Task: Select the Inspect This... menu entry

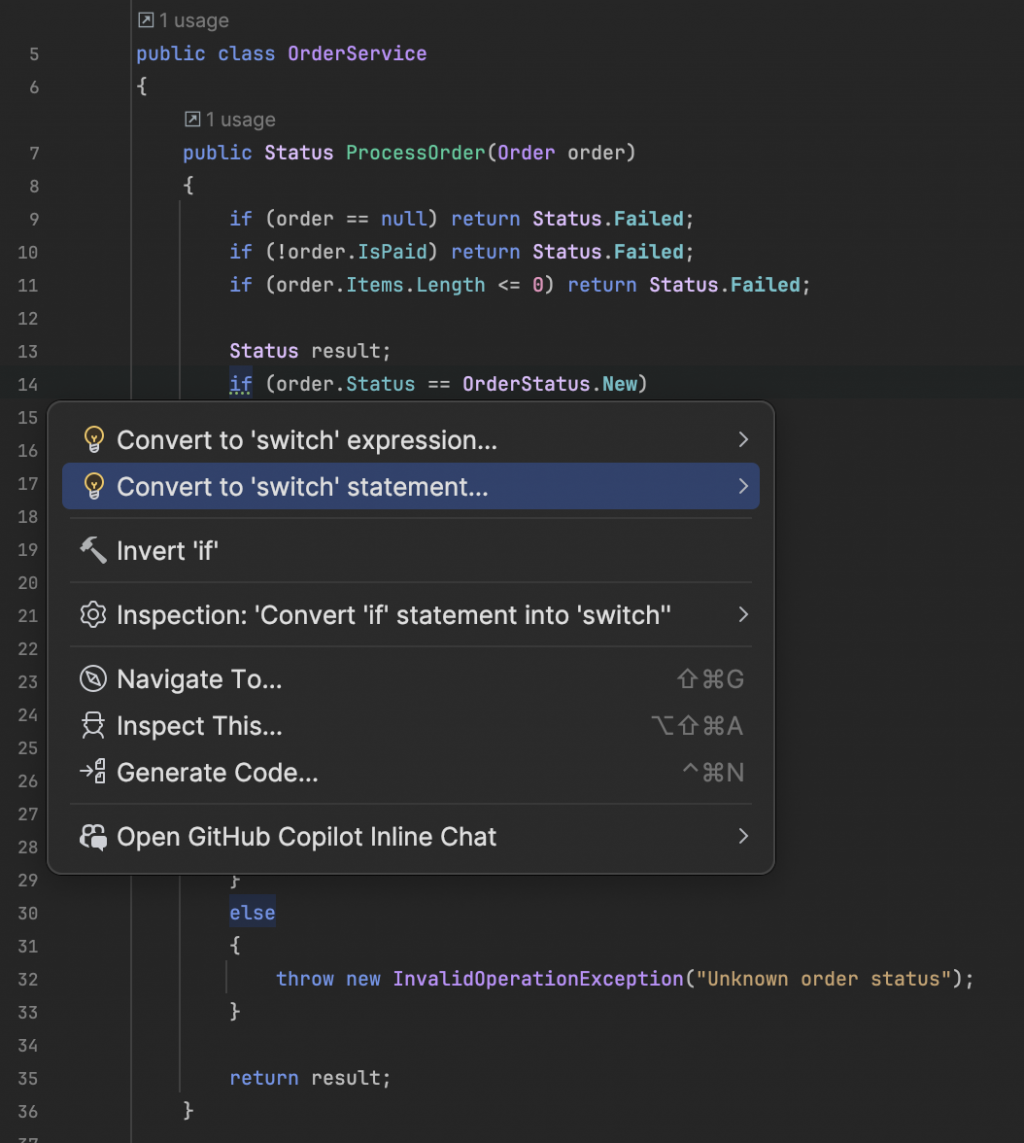Action: [x=199, y=726]
